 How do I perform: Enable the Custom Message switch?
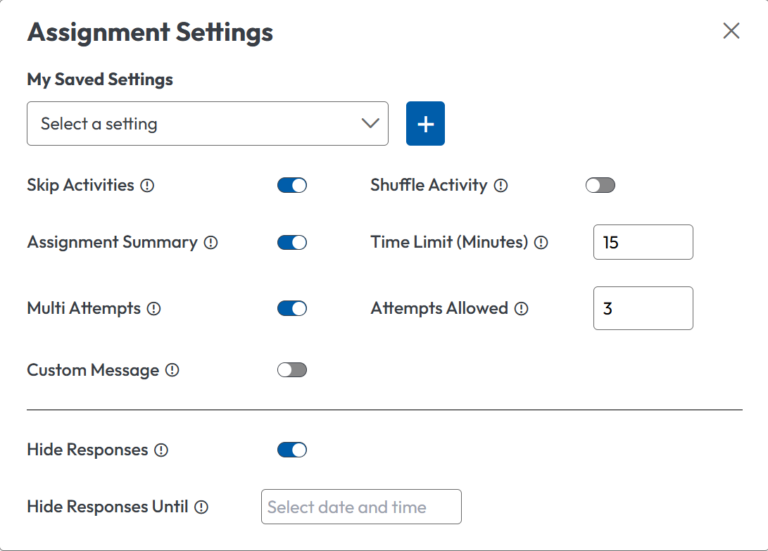pos(292,370)
